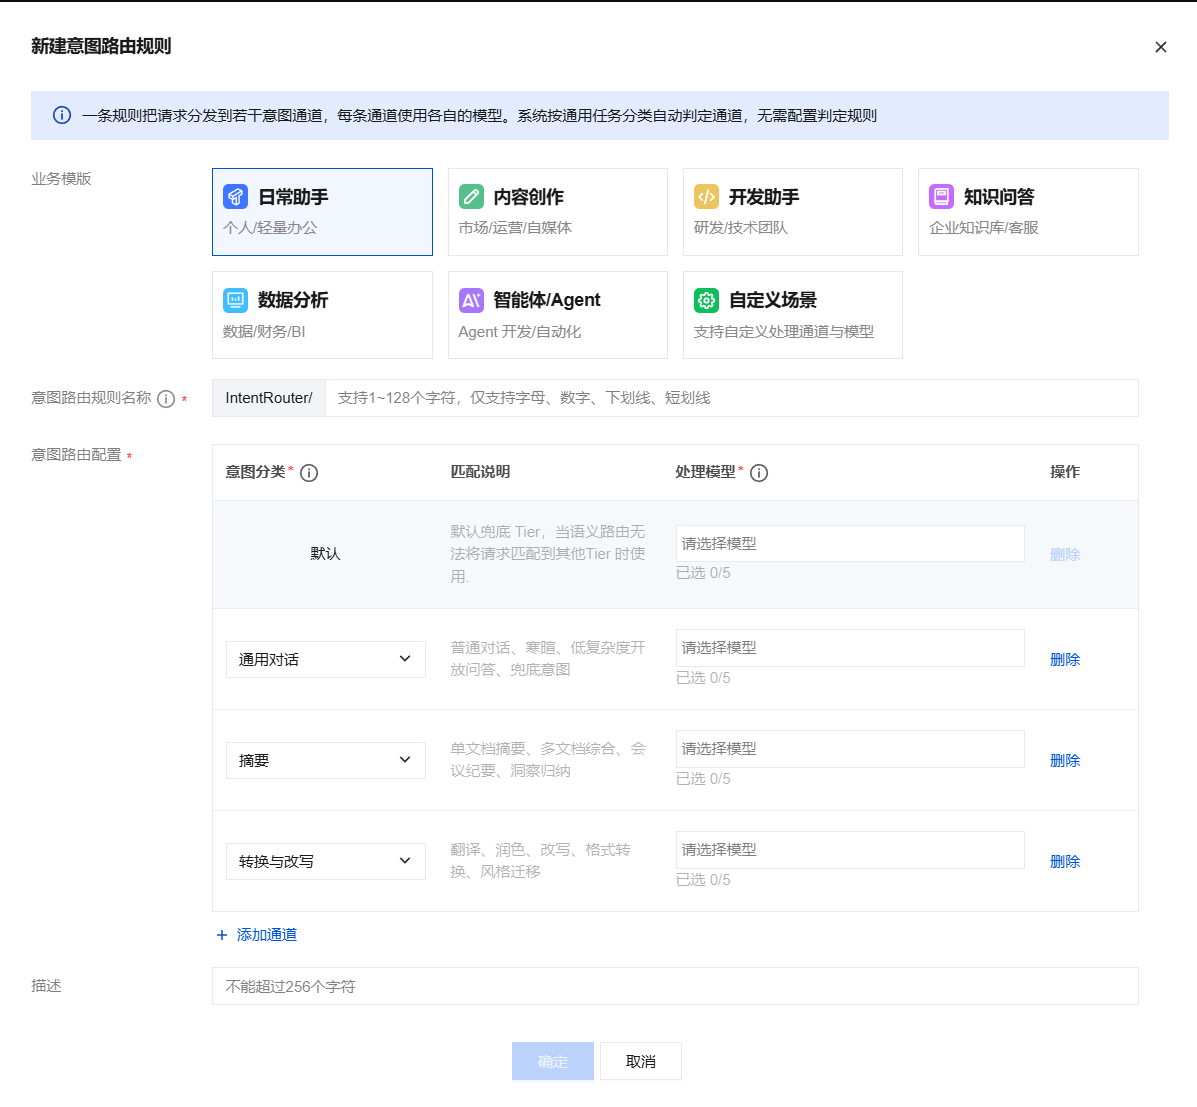Click info icon next to 意图分类 header
1197x1107 pixels.
(309, 473)
